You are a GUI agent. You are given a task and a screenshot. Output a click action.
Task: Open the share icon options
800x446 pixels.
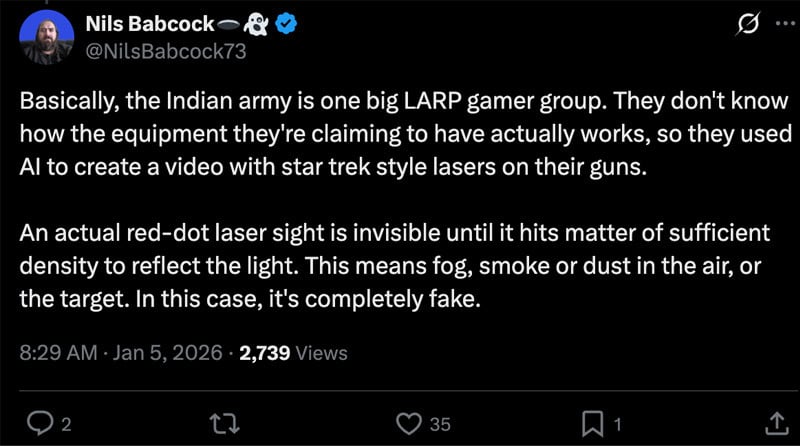776,424
